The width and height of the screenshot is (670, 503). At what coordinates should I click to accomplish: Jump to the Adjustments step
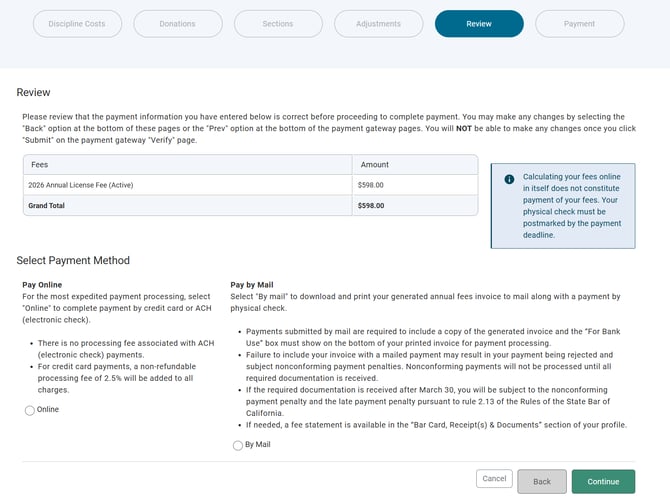click(x=379, y=24)
